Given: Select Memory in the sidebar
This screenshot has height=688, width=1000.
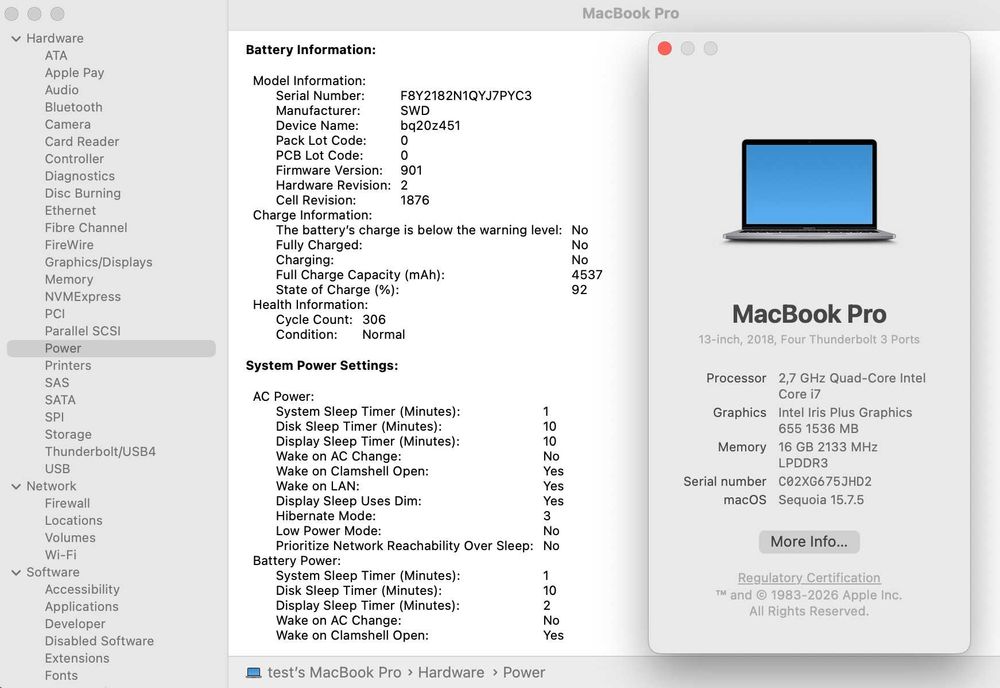Looking at the screenshot, I should [69, 279].
